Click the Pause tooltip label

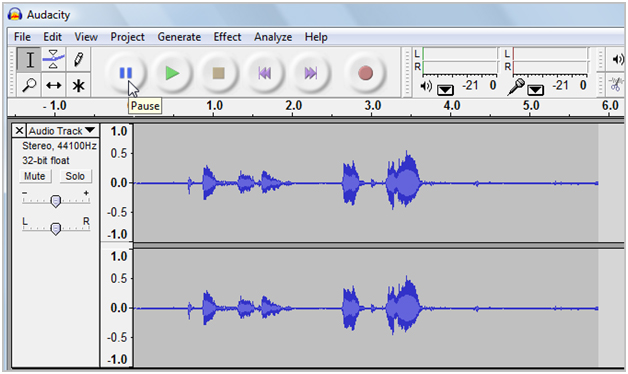[145, 106]
